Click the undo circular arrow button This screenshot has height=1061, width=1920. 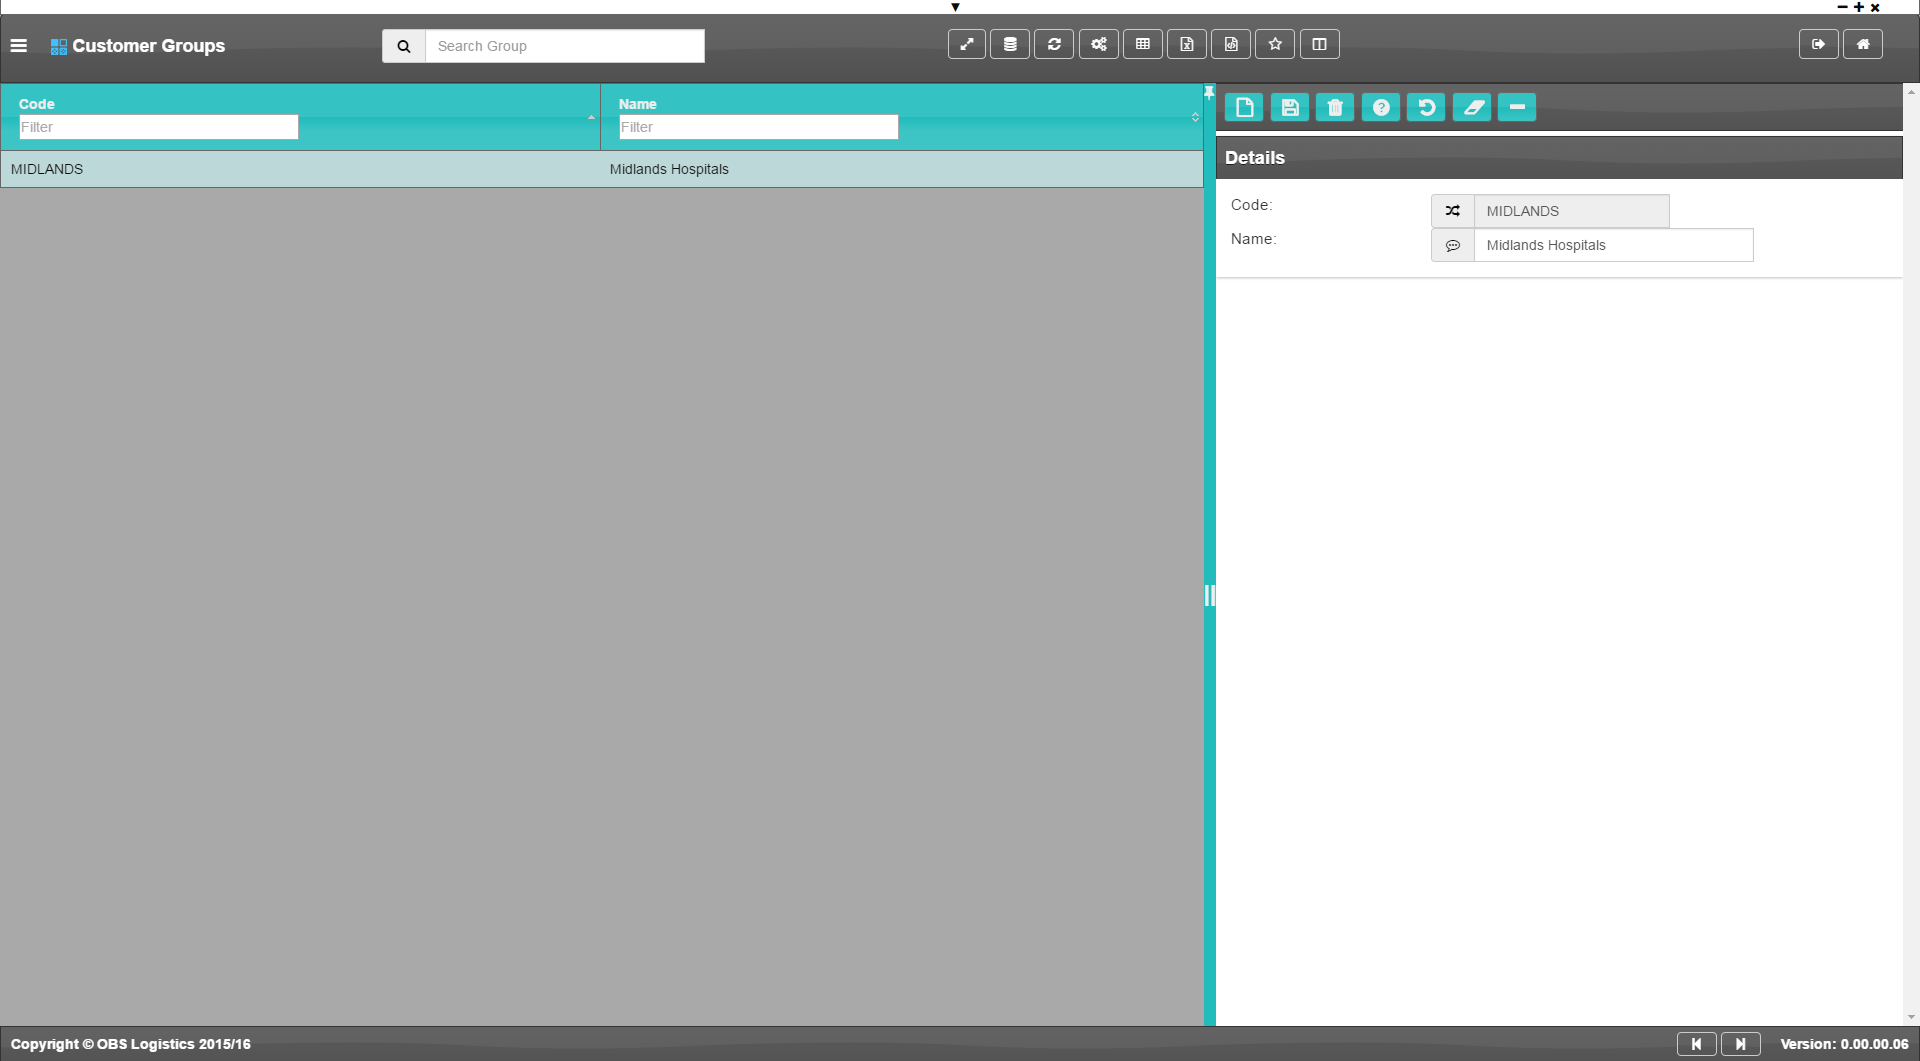click(x=1426, y=107)
